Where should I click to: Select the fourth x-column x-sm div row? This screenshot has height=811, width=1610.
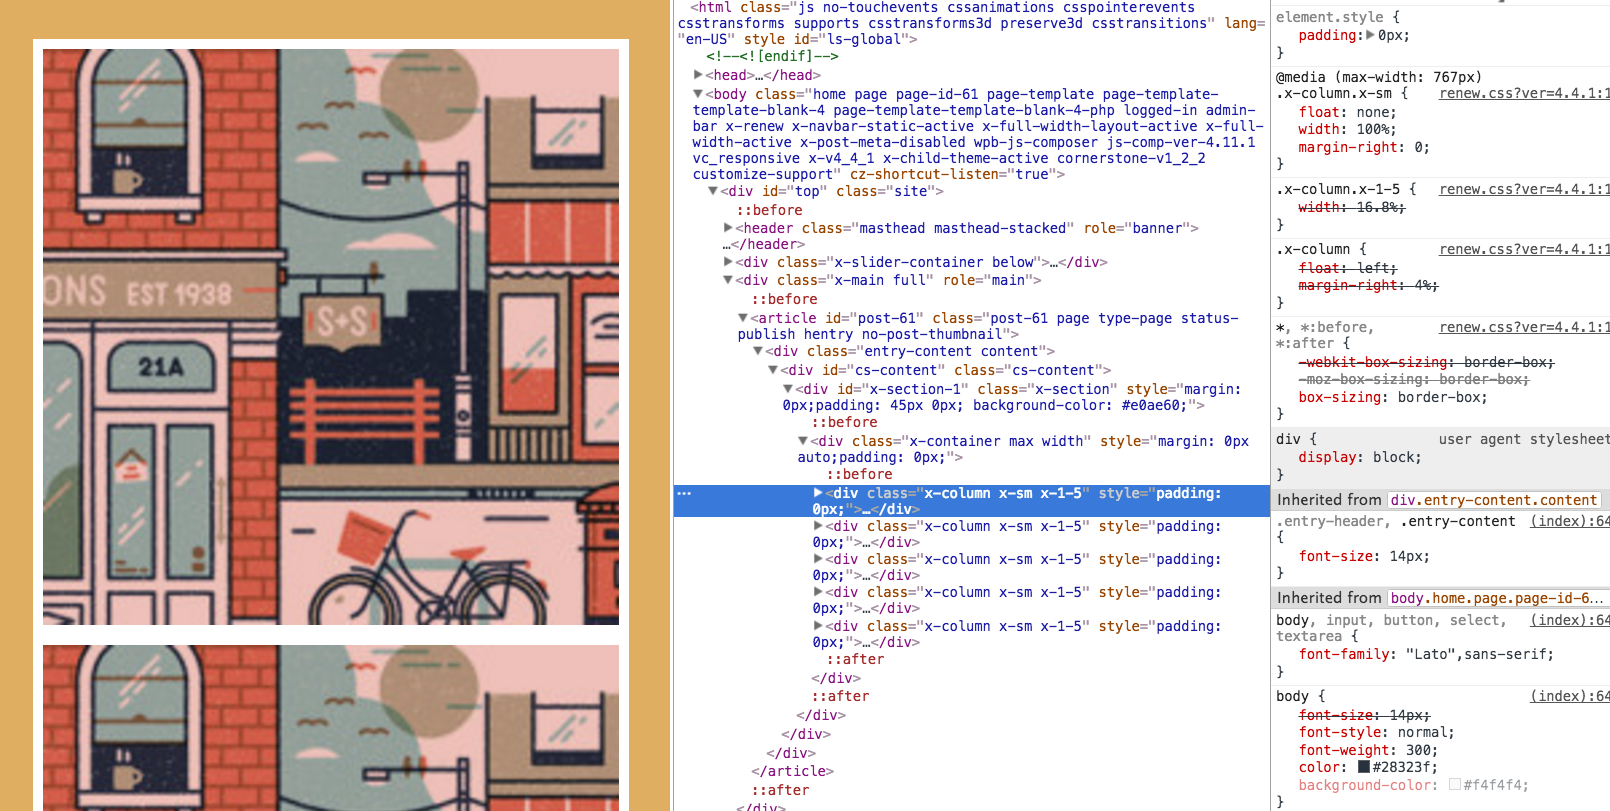971,600
